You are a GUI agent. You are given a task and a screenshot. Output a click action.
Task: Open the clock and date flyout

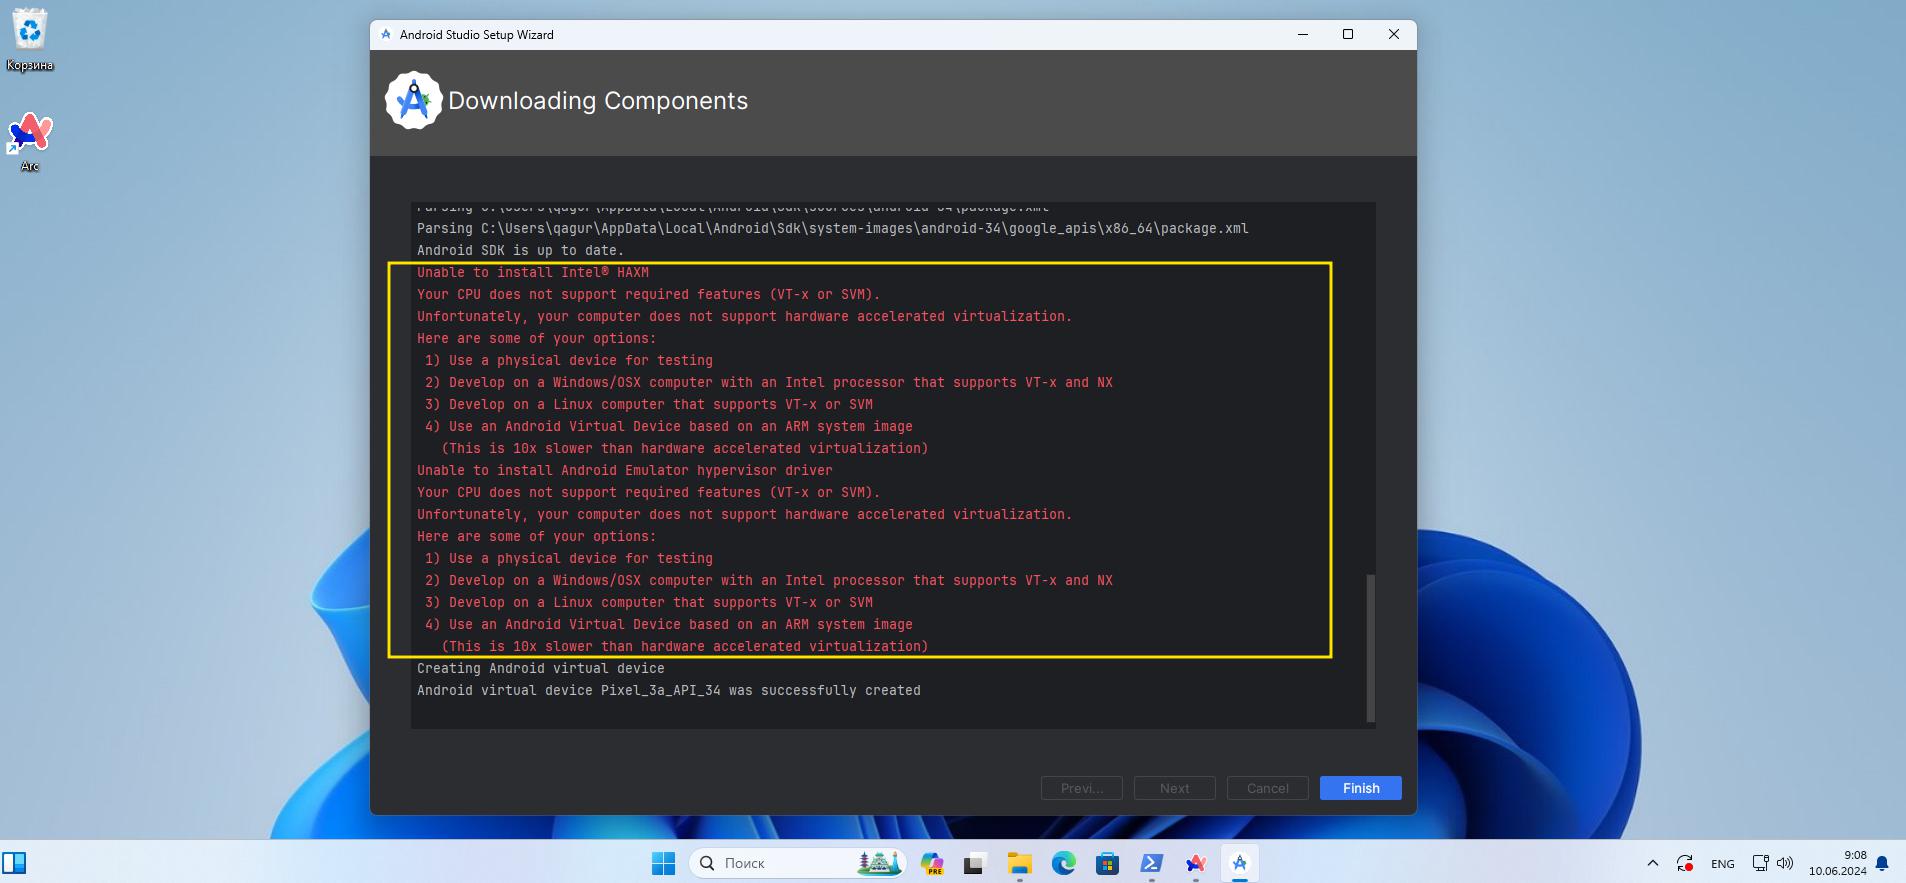(x=1837, y=863)
